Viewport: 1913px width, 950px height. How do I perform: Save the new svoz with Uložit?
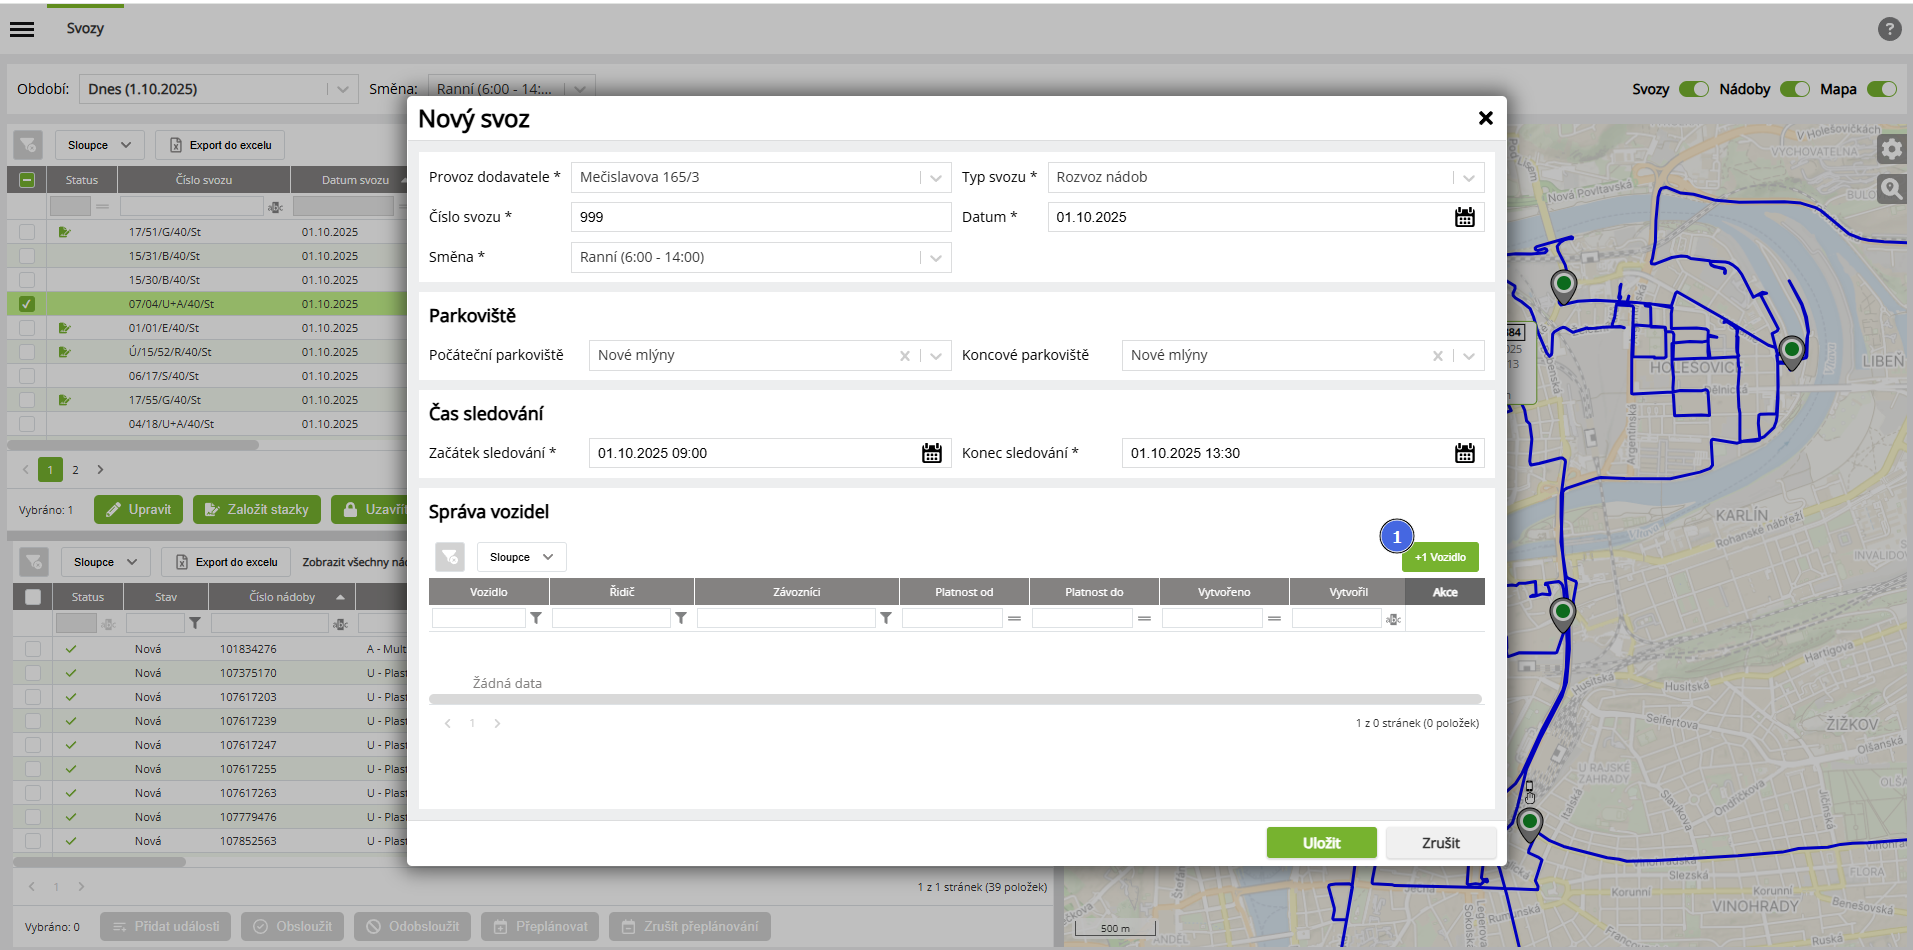coord(1321,843)
